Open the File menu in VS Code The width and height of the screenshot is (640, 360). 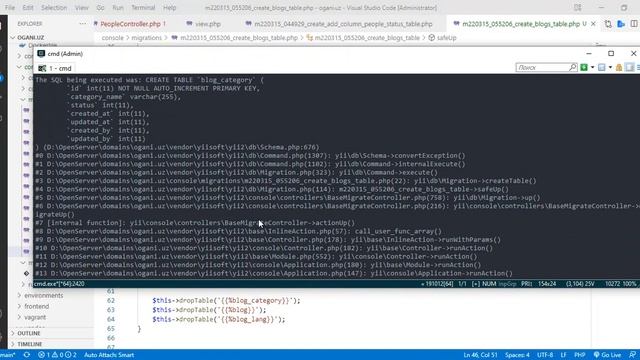coord(10,8)
